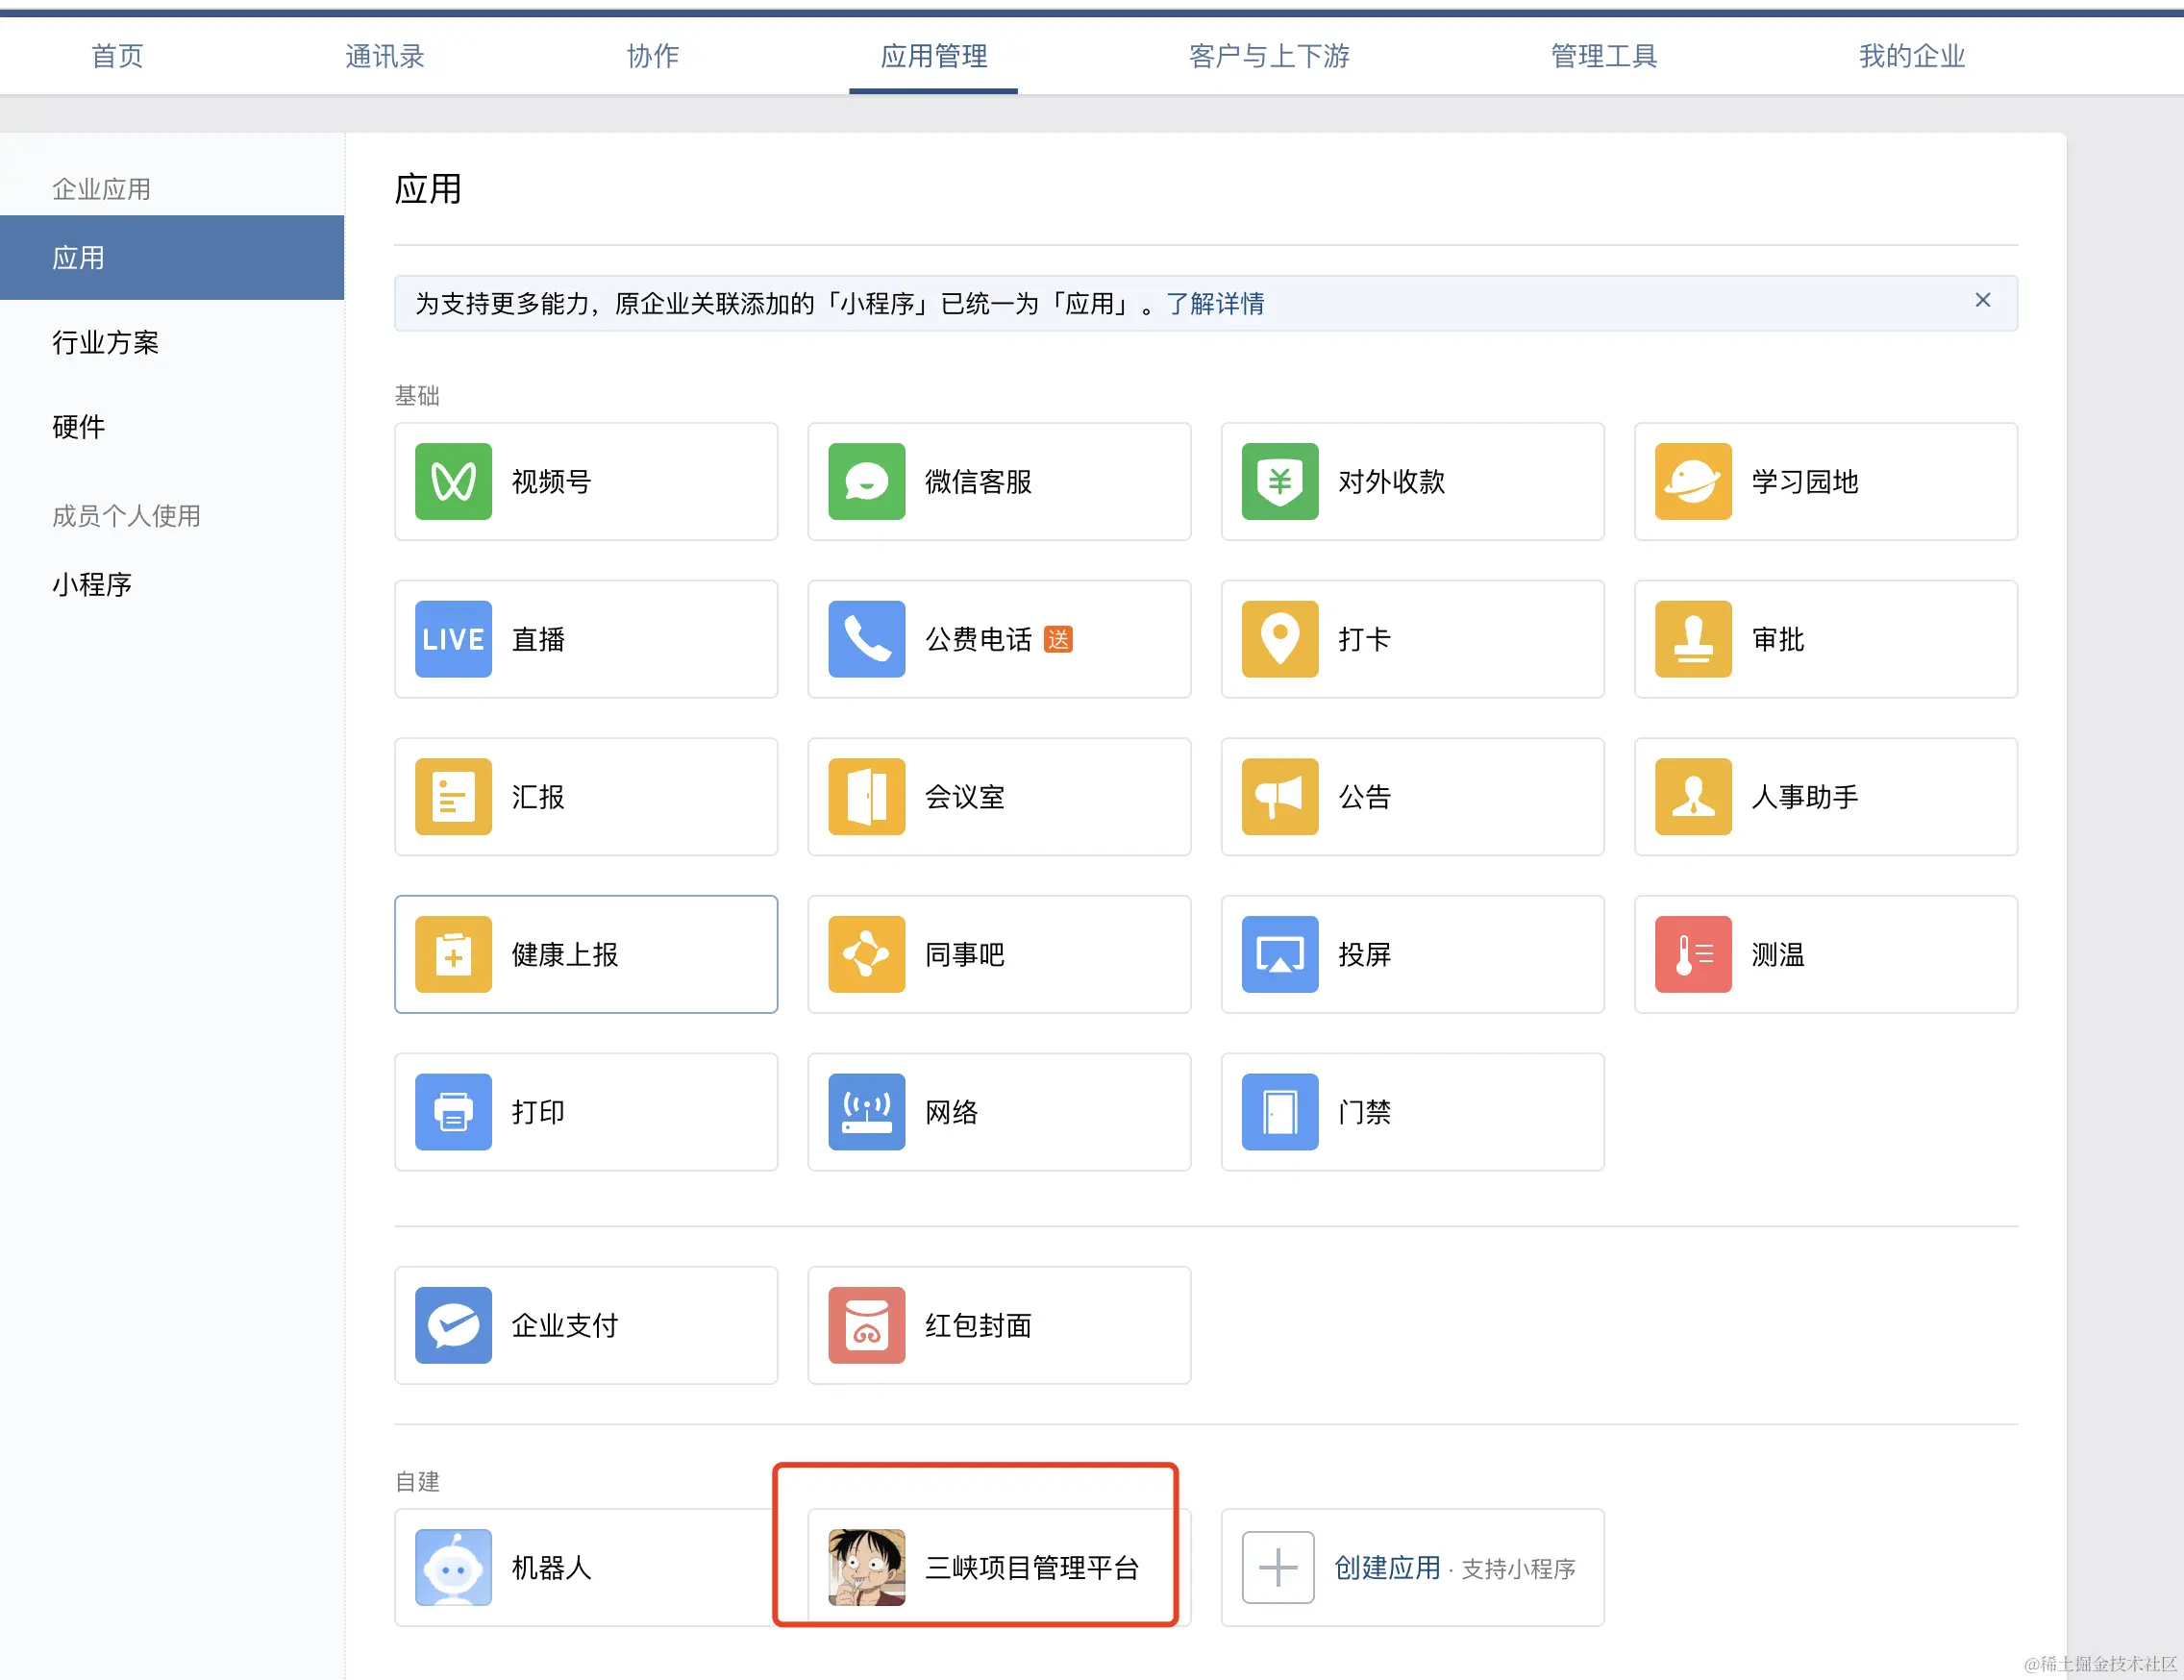Switch to the 通讯录 tab
The image size is (2184, 1680).
(385, 56)
